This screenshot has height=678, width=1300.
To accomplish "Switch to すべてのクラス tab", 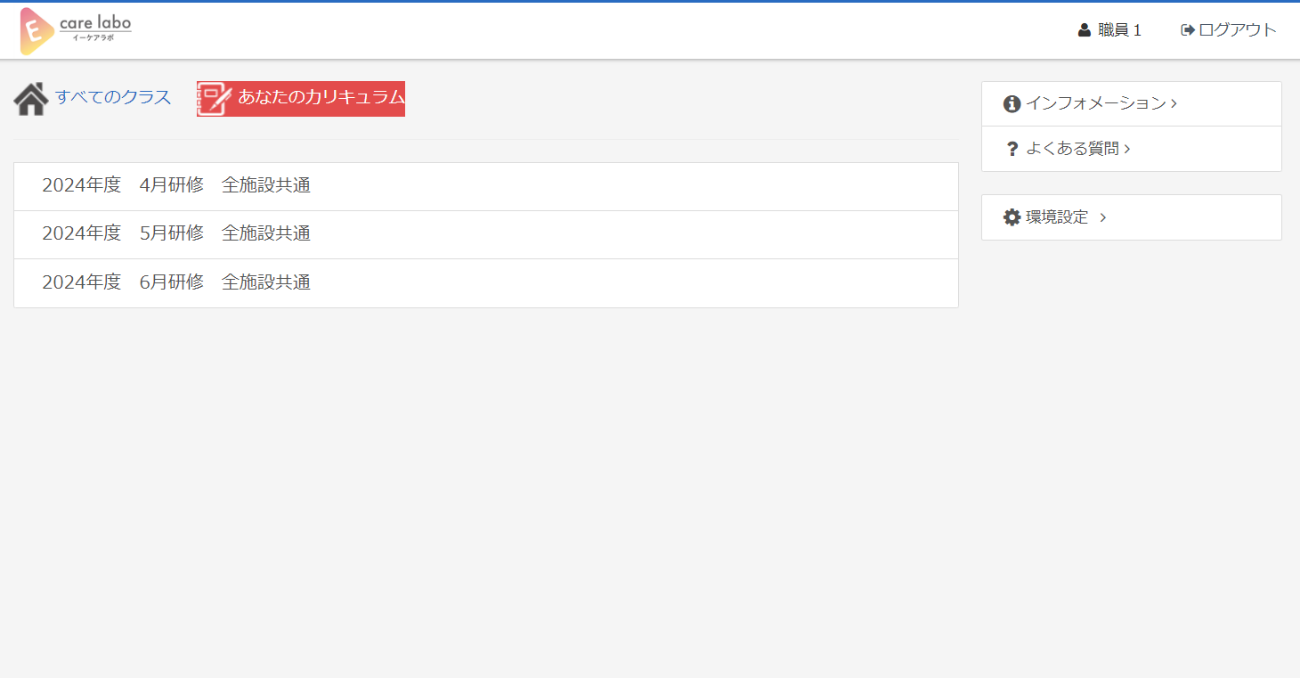I will (x=113, y=97).
